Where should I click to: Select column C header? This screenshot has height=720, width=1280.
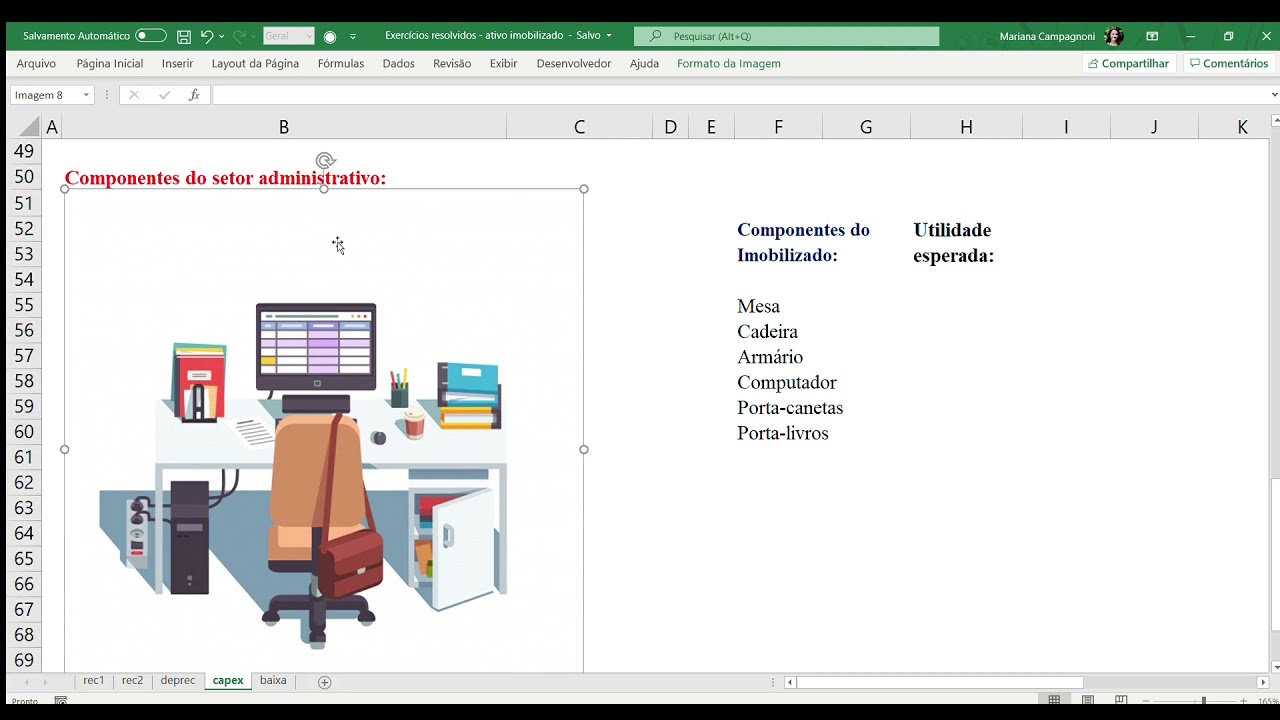coord(579,127)
